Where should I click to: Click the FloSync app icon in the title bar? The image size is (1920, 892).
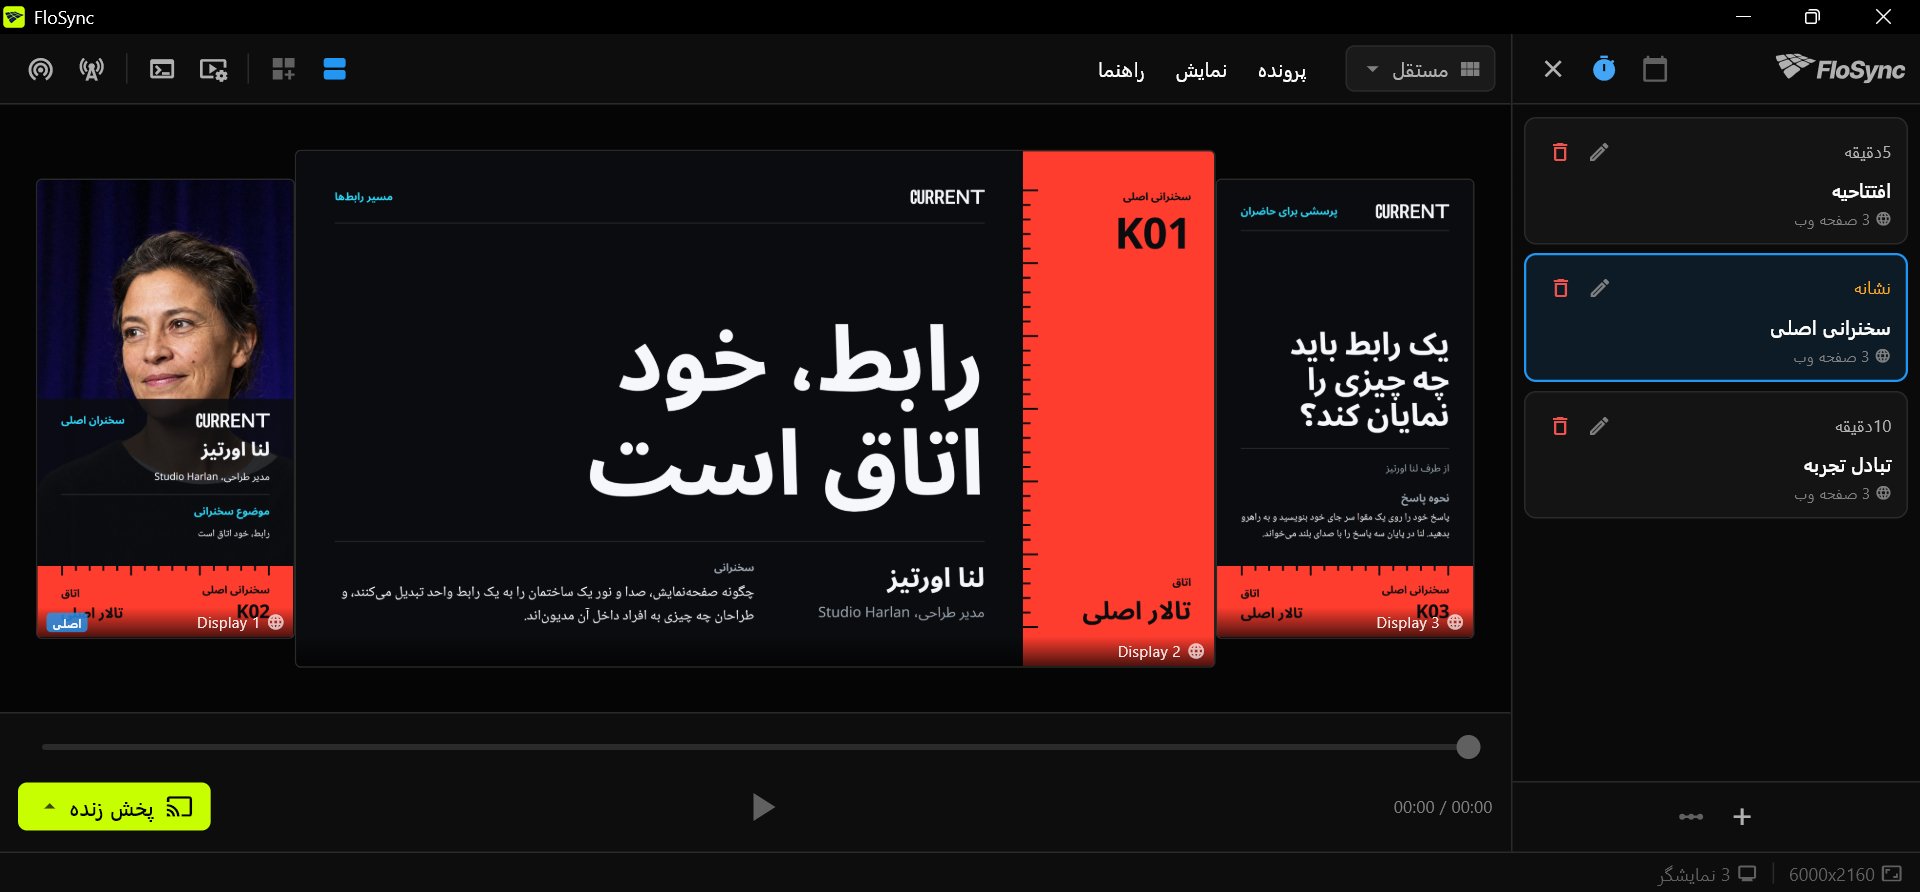[x=14, y=17]
